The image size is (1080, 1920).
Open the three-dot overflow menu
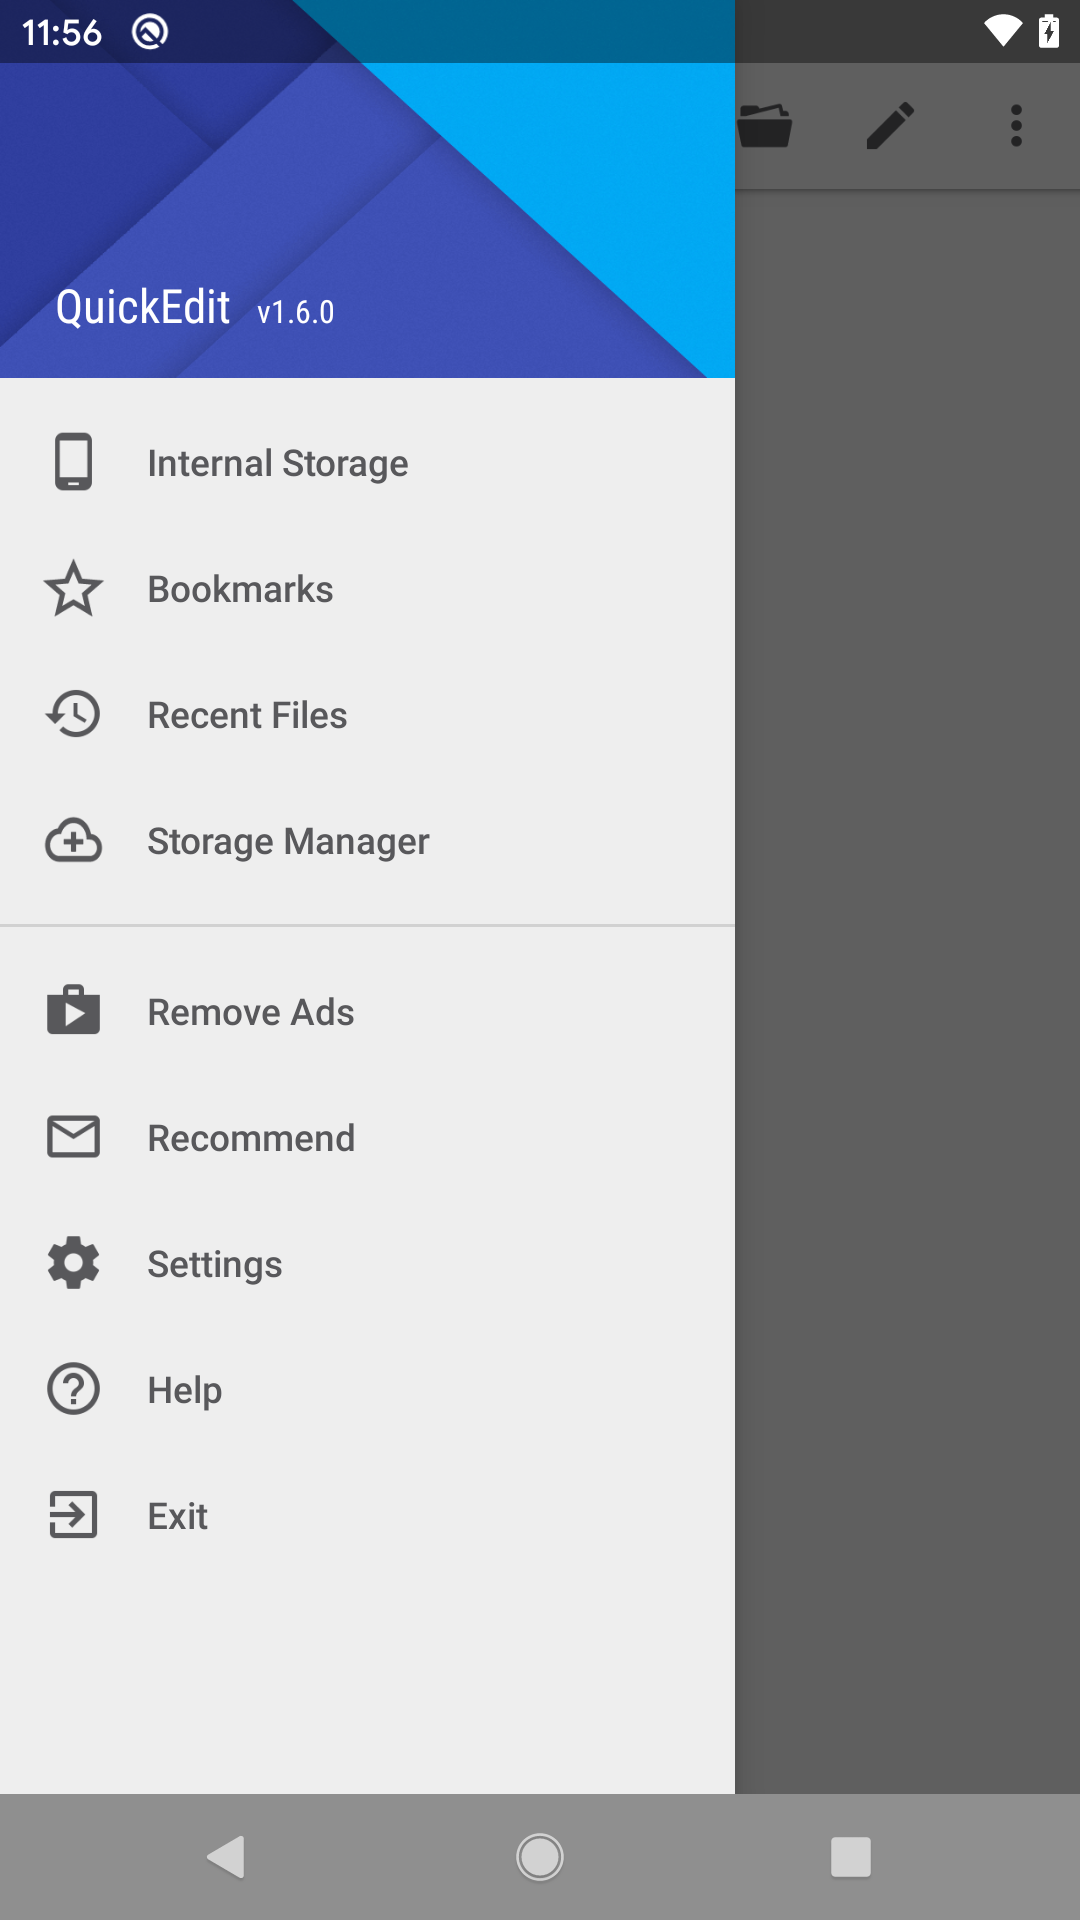[x=1016, y=126]
